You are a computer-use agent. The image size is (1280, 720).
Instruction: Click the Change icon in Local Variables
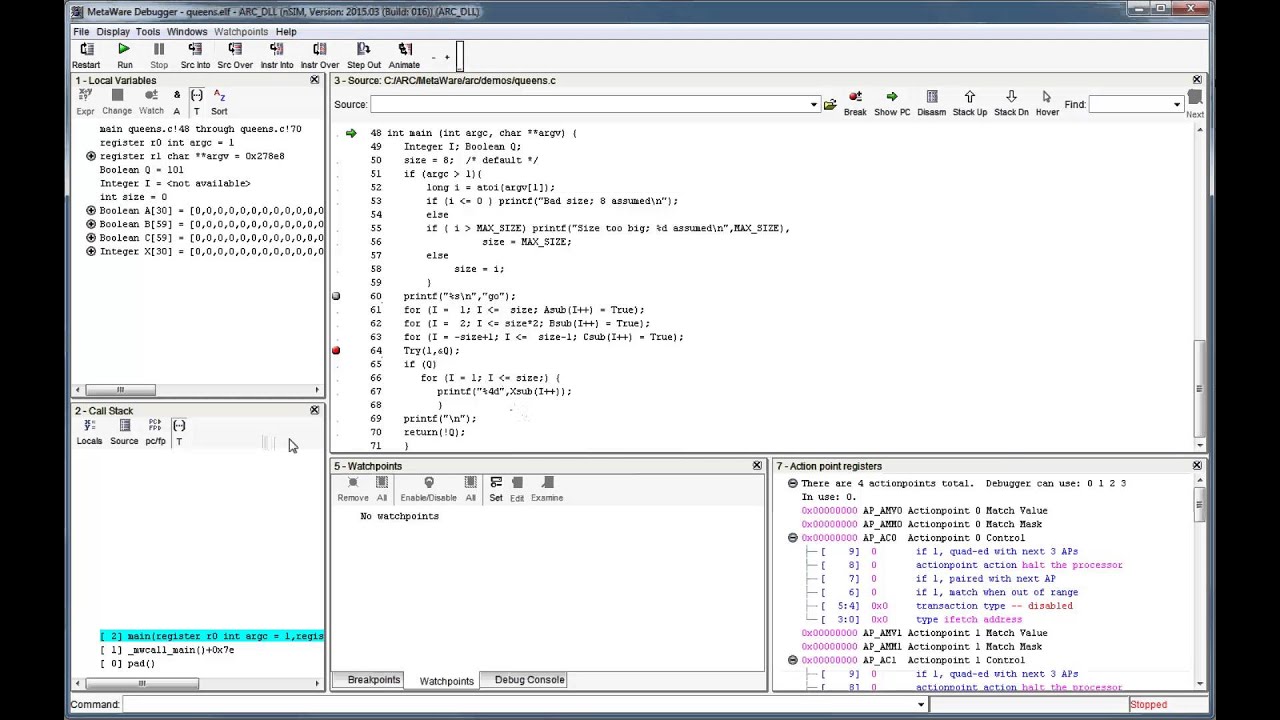[x=117, y=102]
